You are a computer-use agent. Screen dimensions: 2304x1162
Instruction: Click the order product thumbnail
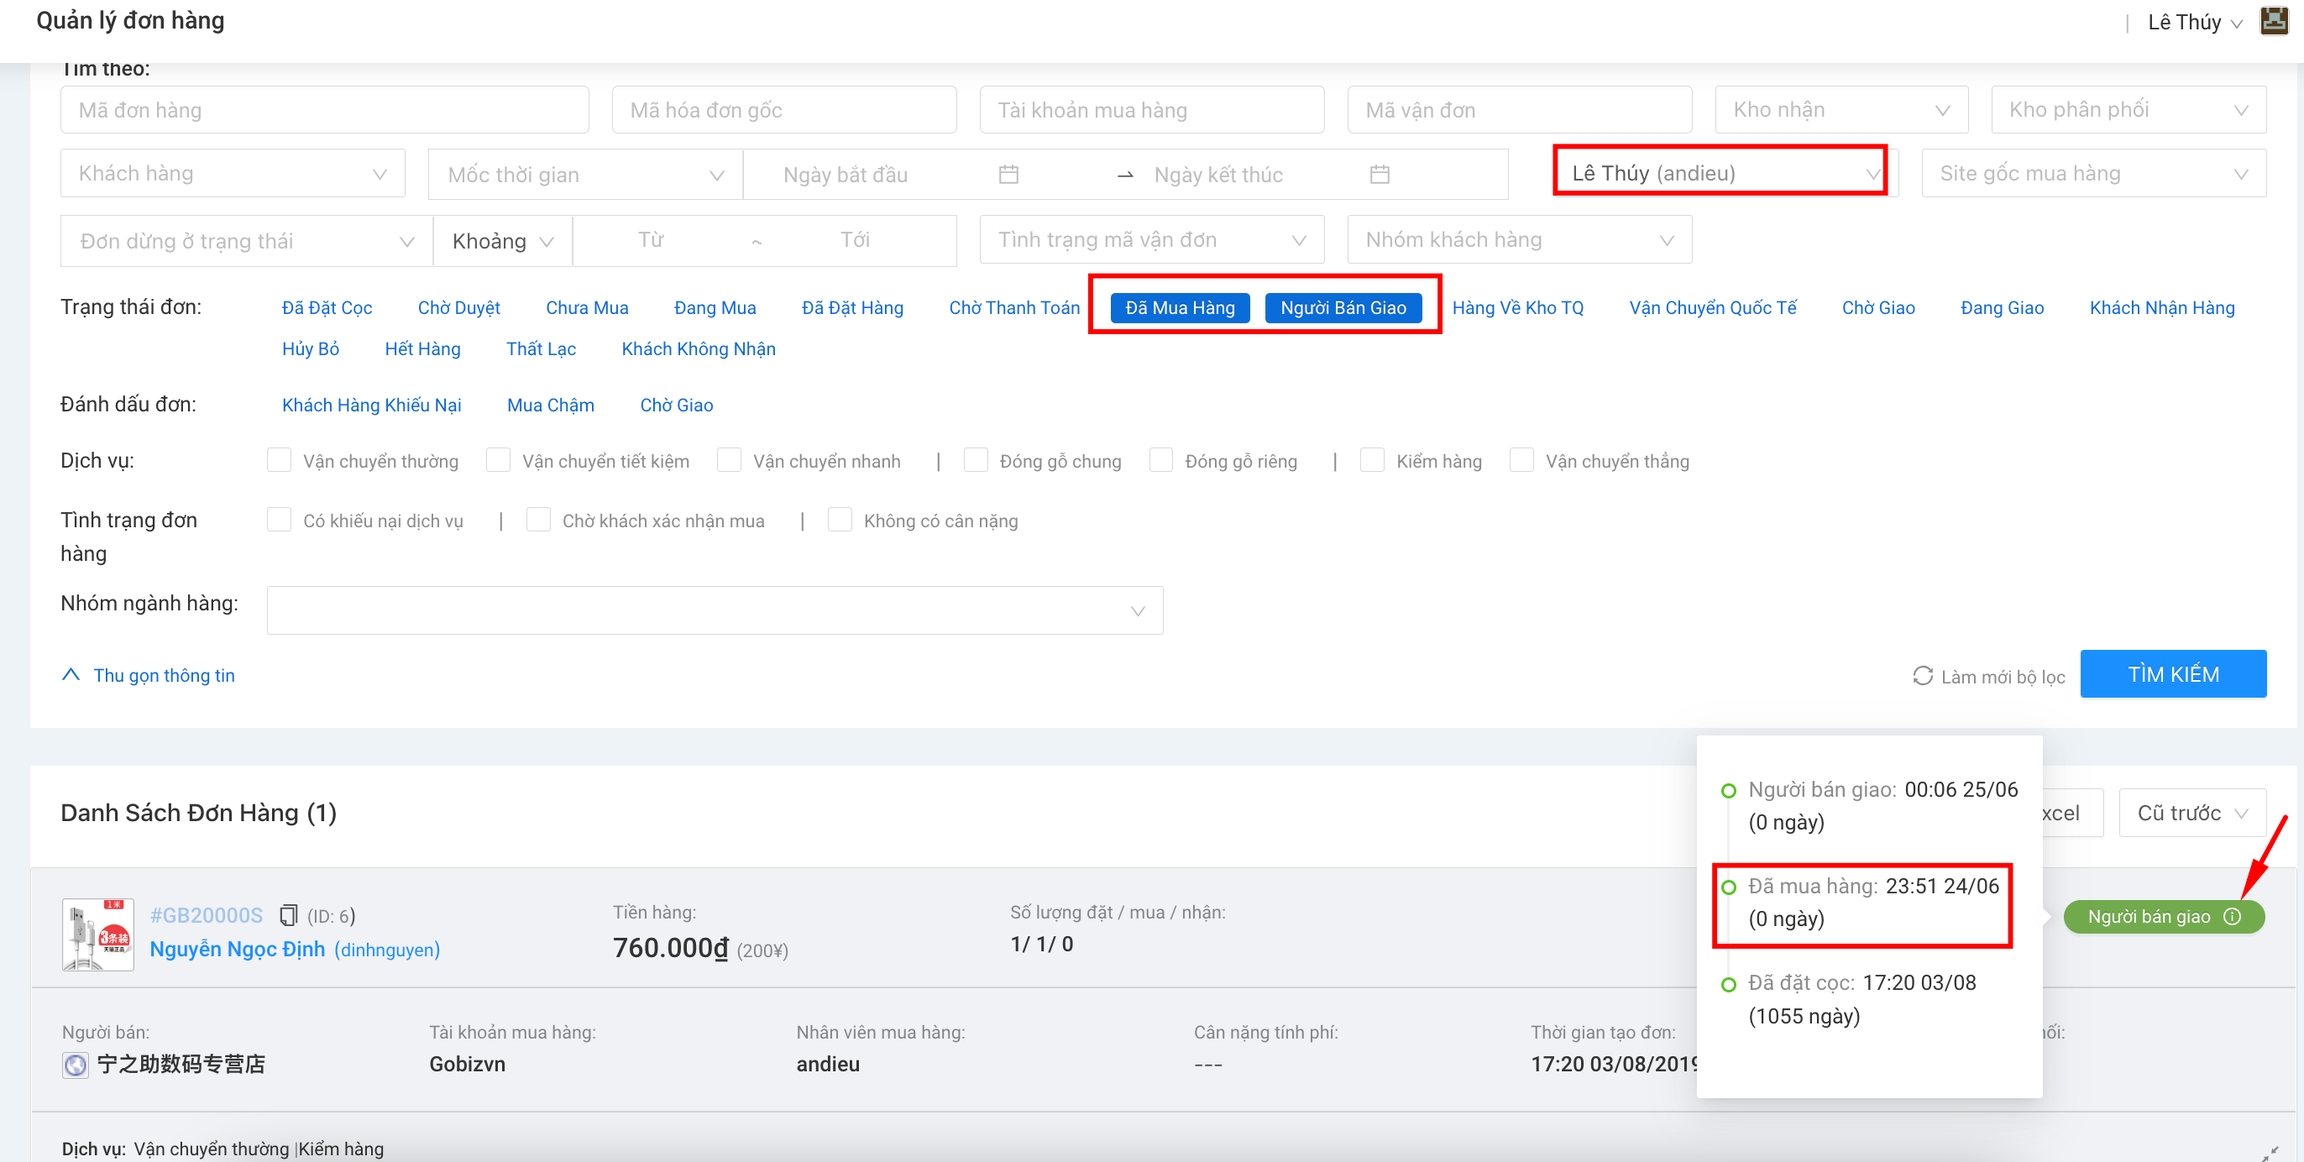(97, 934)
